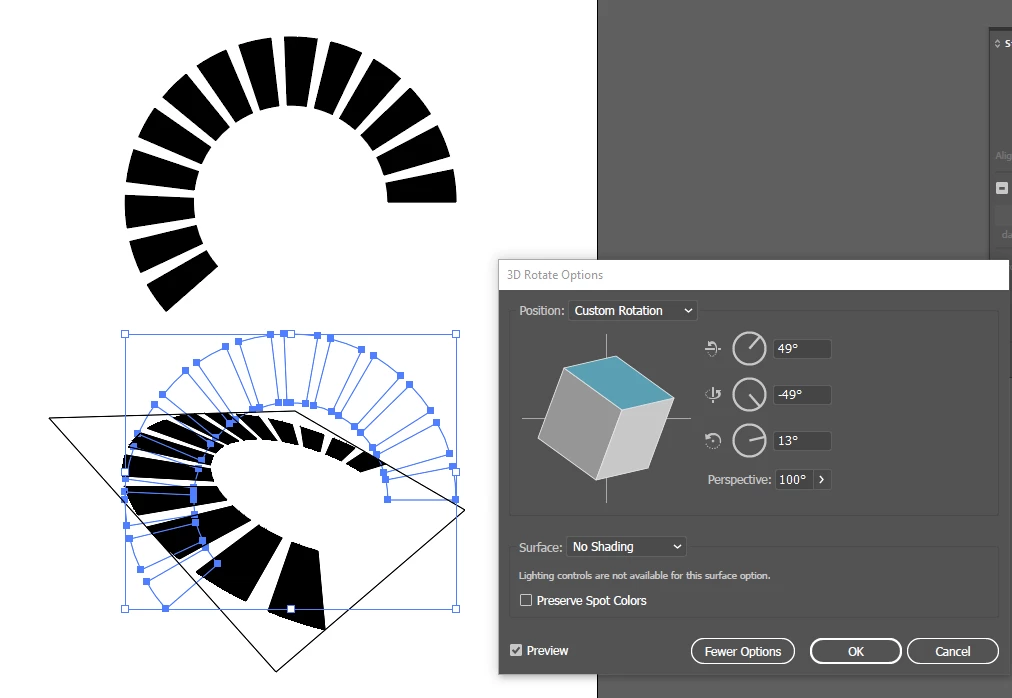Open the Position dropdown

[x=632, y=311]
